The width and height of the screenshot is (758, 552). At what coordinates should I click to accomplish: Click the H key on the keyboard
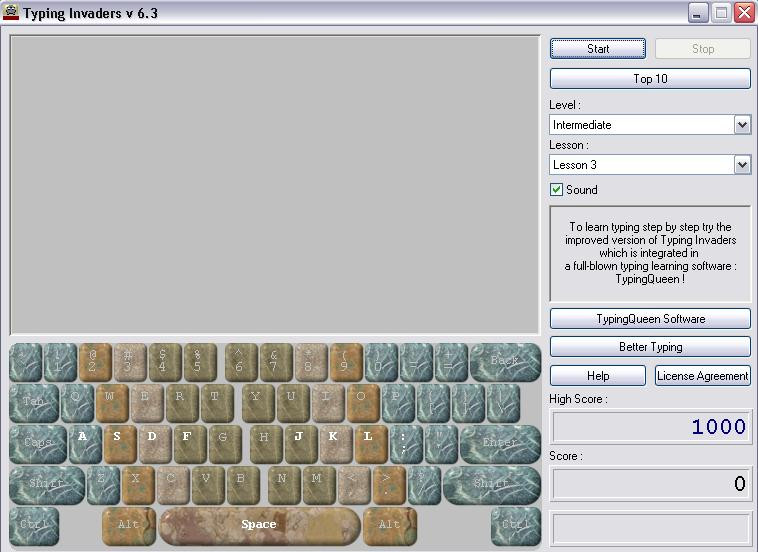point(266,445)
